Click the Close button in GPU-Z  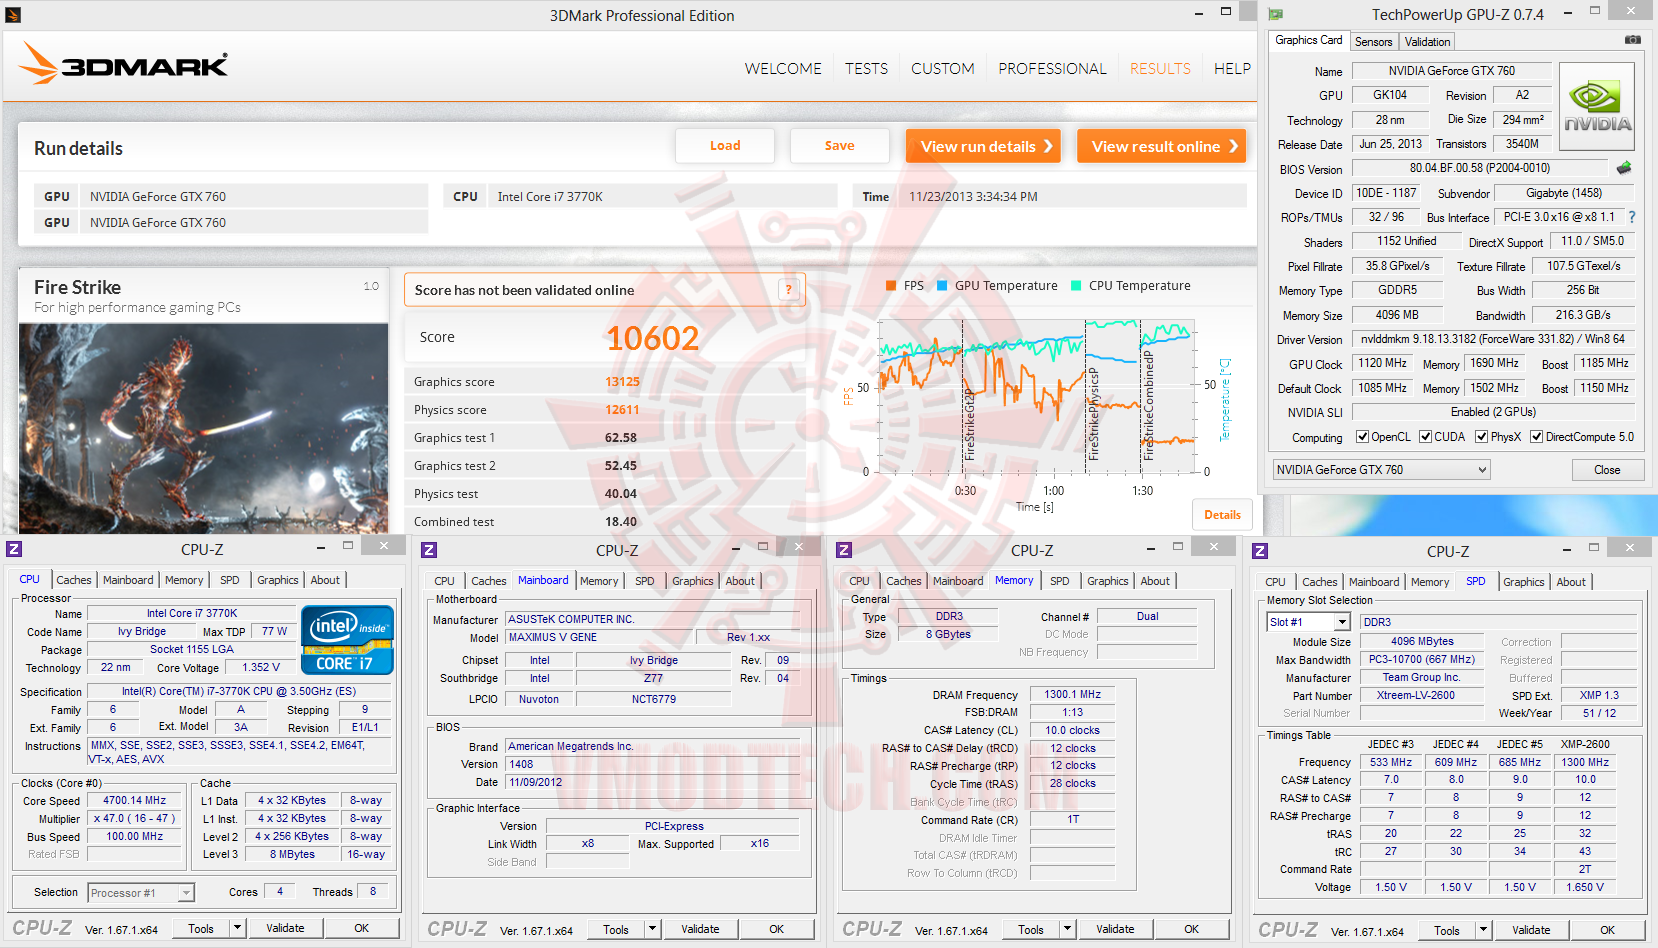pos(1607,470)
